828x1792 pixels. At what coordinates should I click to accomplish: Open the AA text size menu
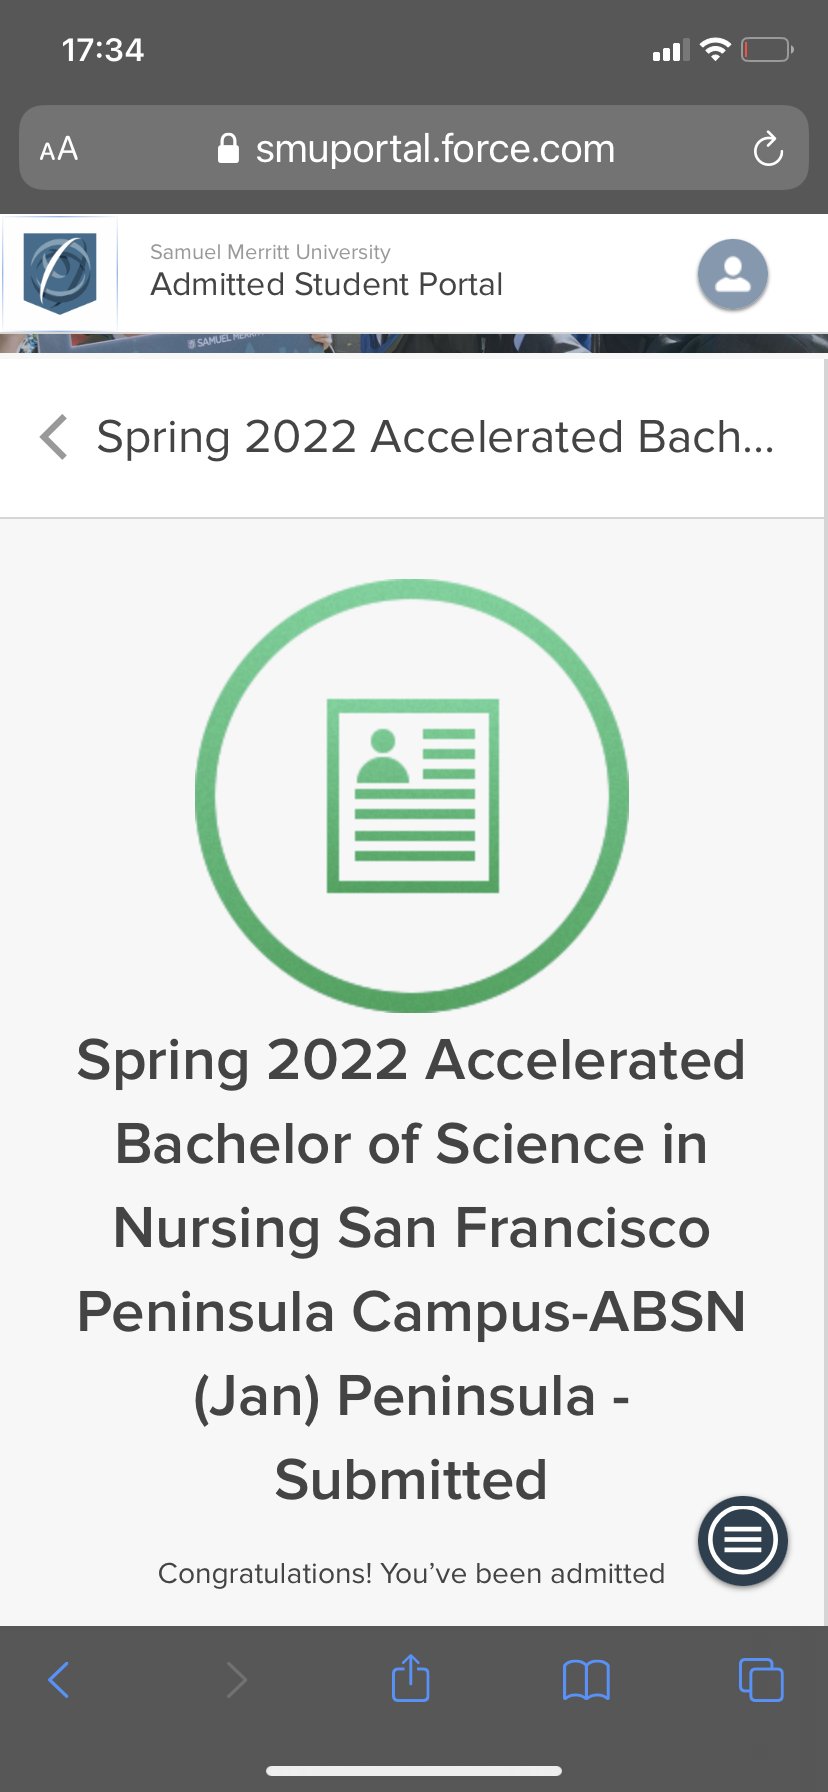pyautogui.click(x=59, y=149)
